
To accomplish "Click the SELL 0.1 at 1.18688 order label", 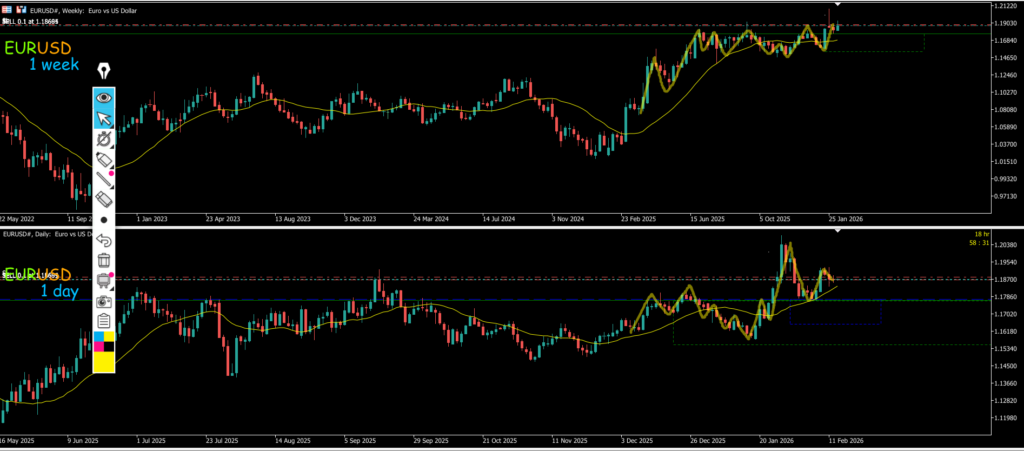I will point(30,21).
